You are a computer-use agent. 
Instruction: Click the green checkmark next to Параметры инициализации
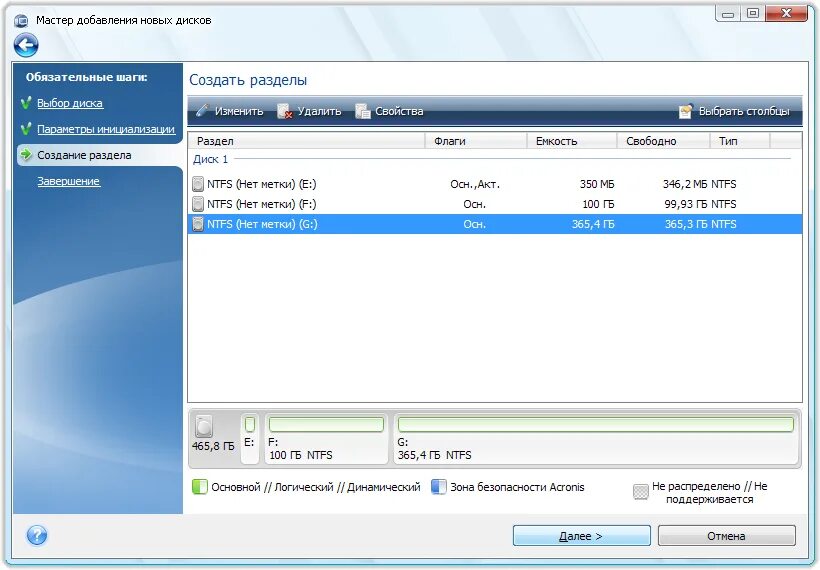pyautogui.click(x=26, y=128)
